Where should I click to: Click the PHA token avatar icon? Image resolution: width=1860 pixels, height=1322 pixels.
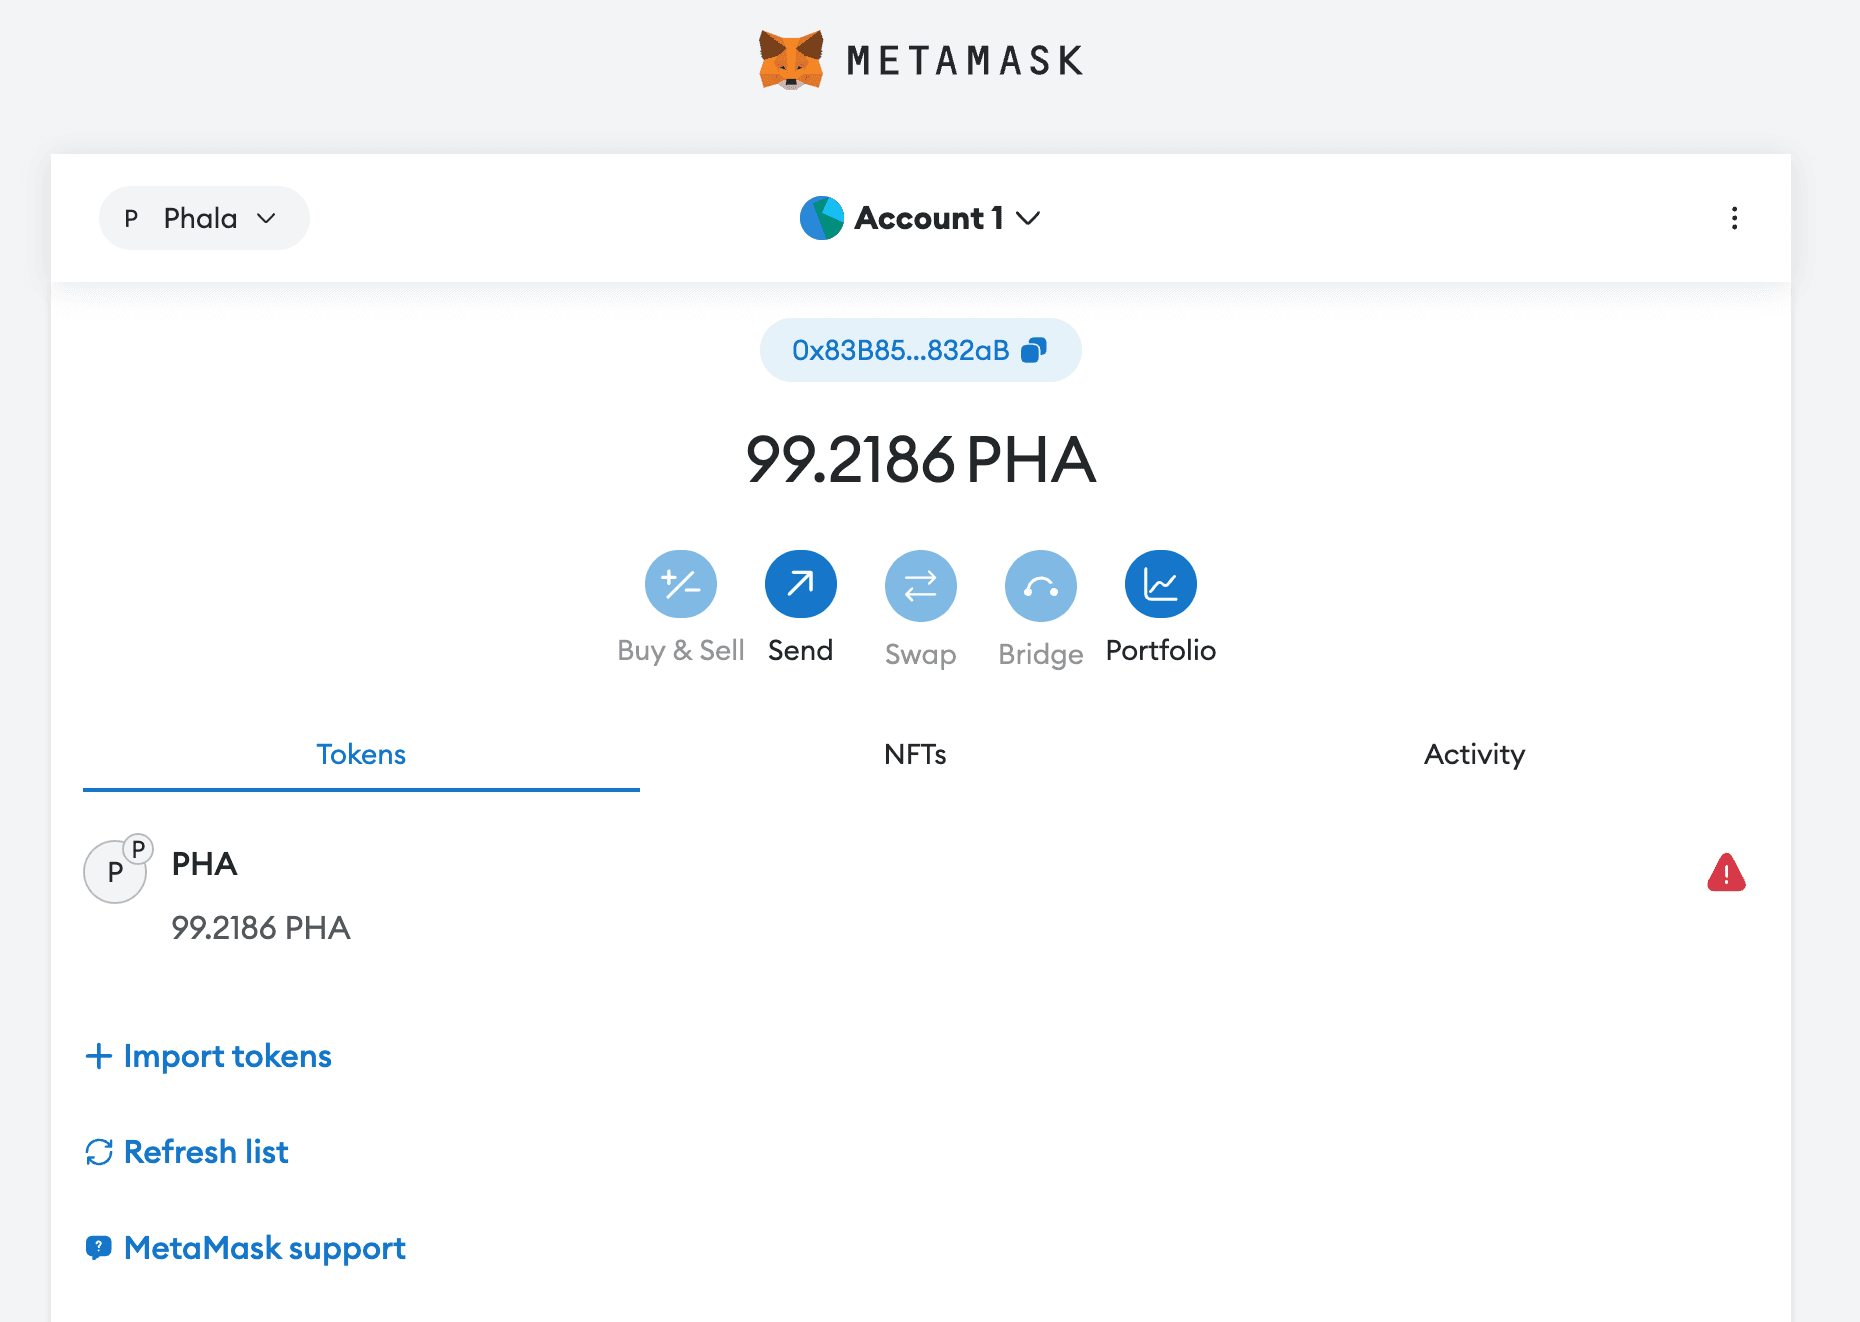click(x=116, y=871)
